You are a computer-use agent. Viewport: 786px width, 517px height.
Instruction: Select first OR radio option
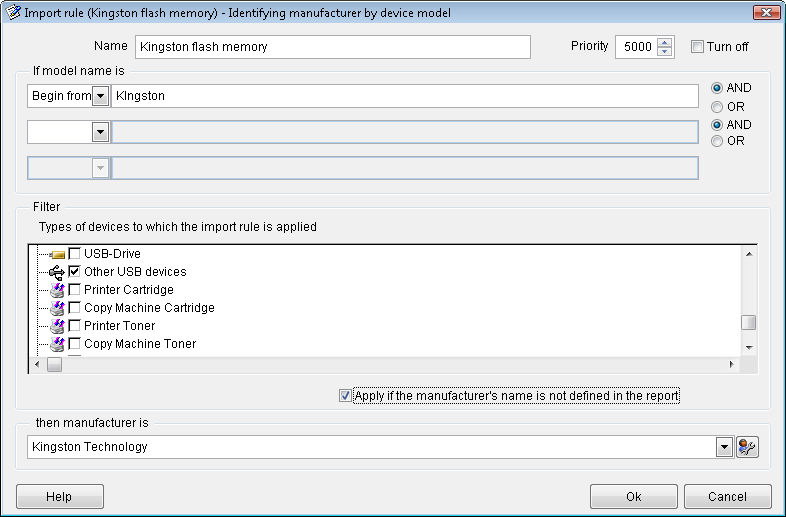(717, 107)
